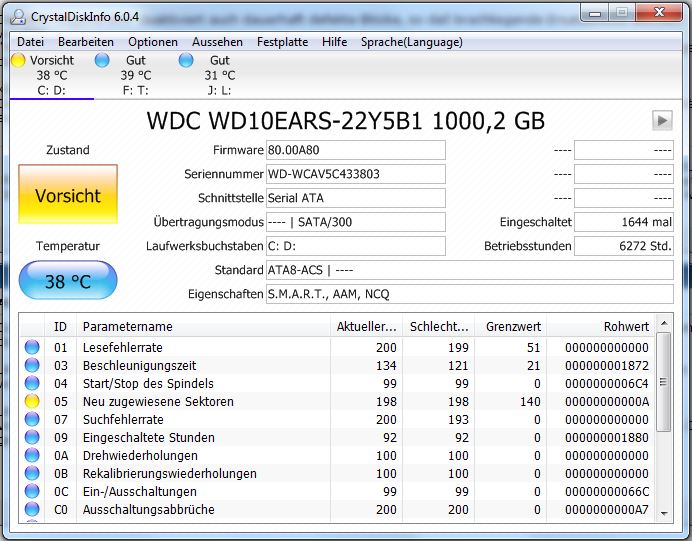Image resolution: width=692 pixels, height=541 pixels.
Task: Open the Optionen menu
Action: pyautogui.click(x=153, y=42)
